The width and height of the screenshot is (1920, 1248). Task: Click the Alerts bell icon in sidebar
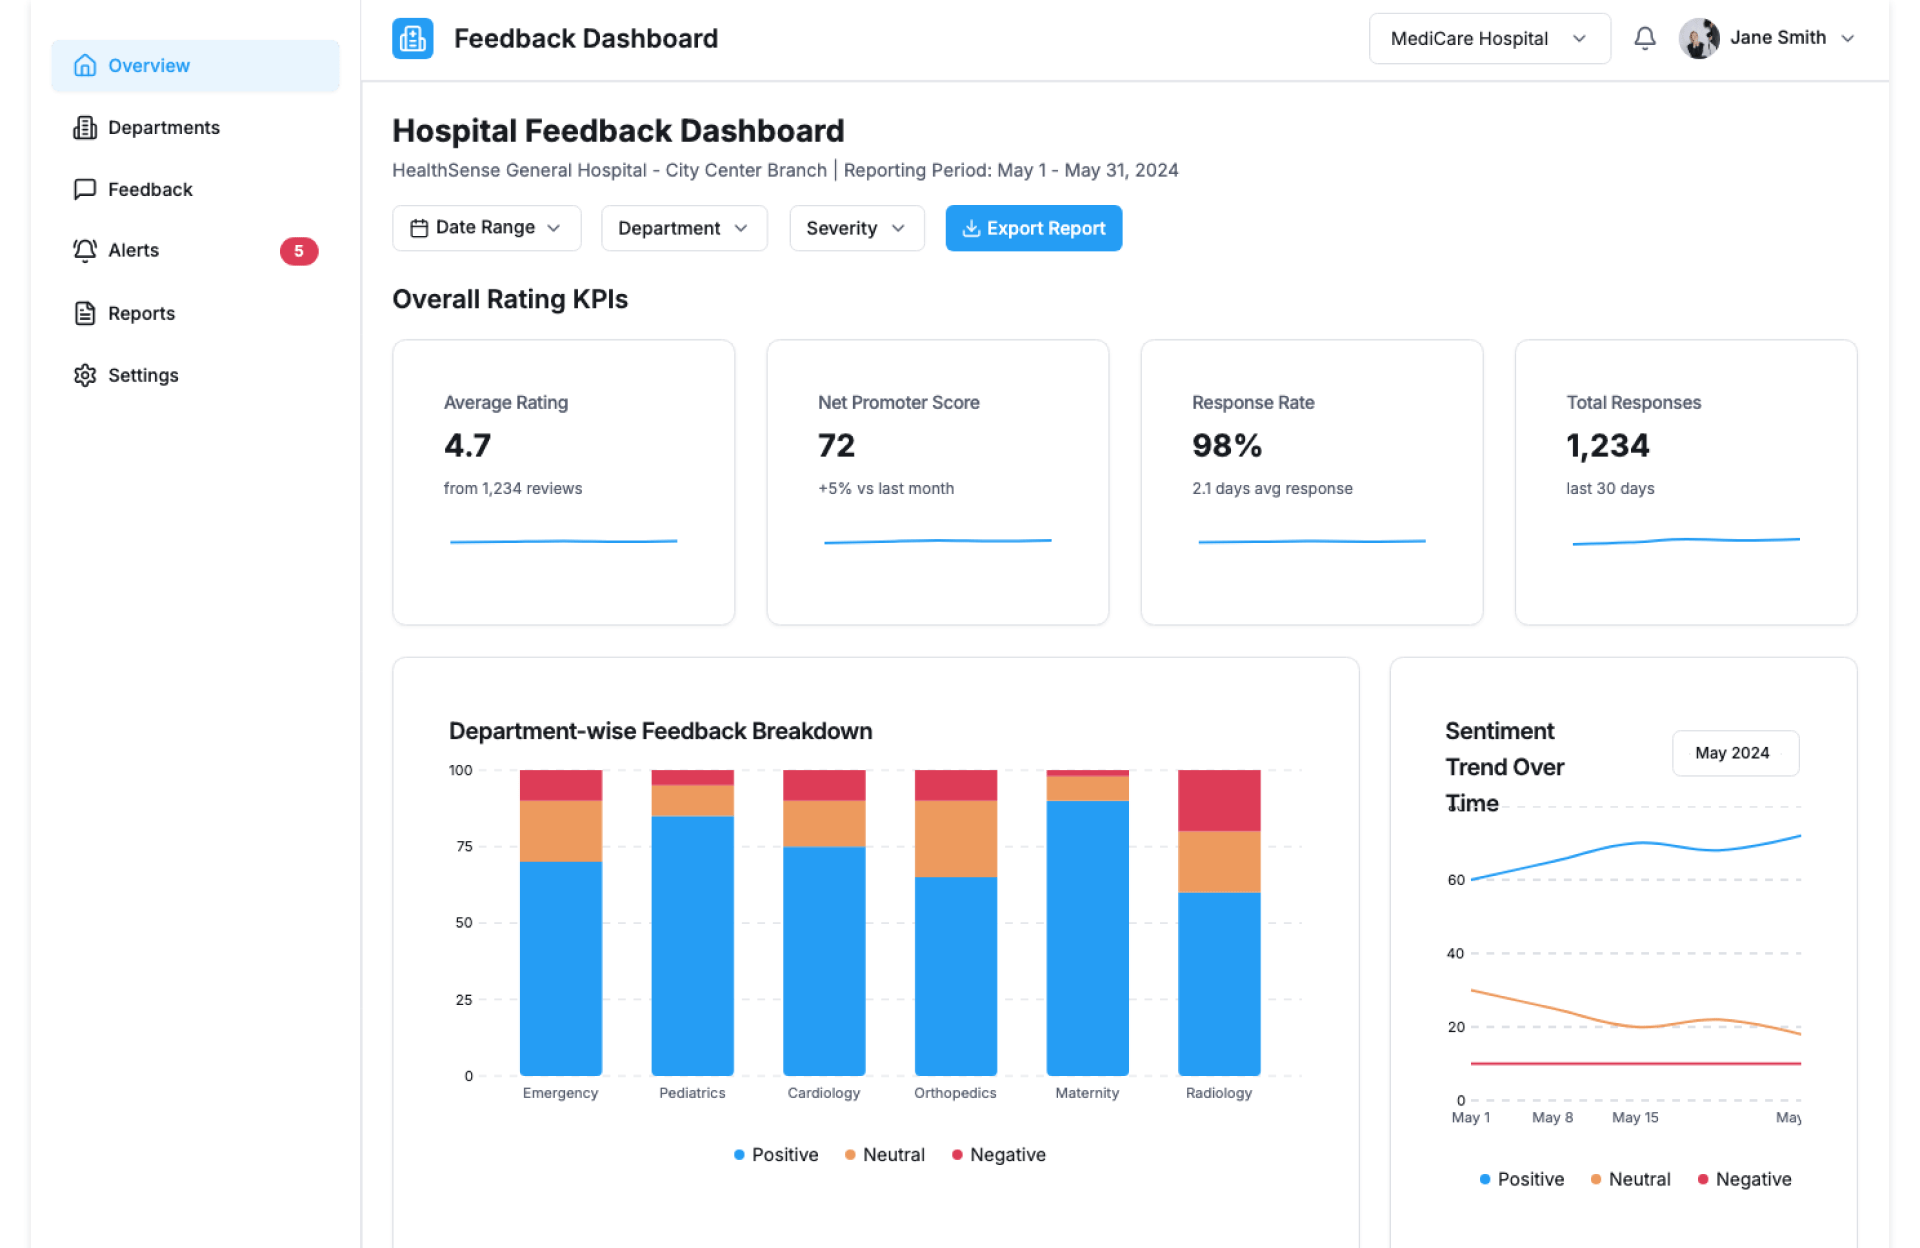click(85, 250)
